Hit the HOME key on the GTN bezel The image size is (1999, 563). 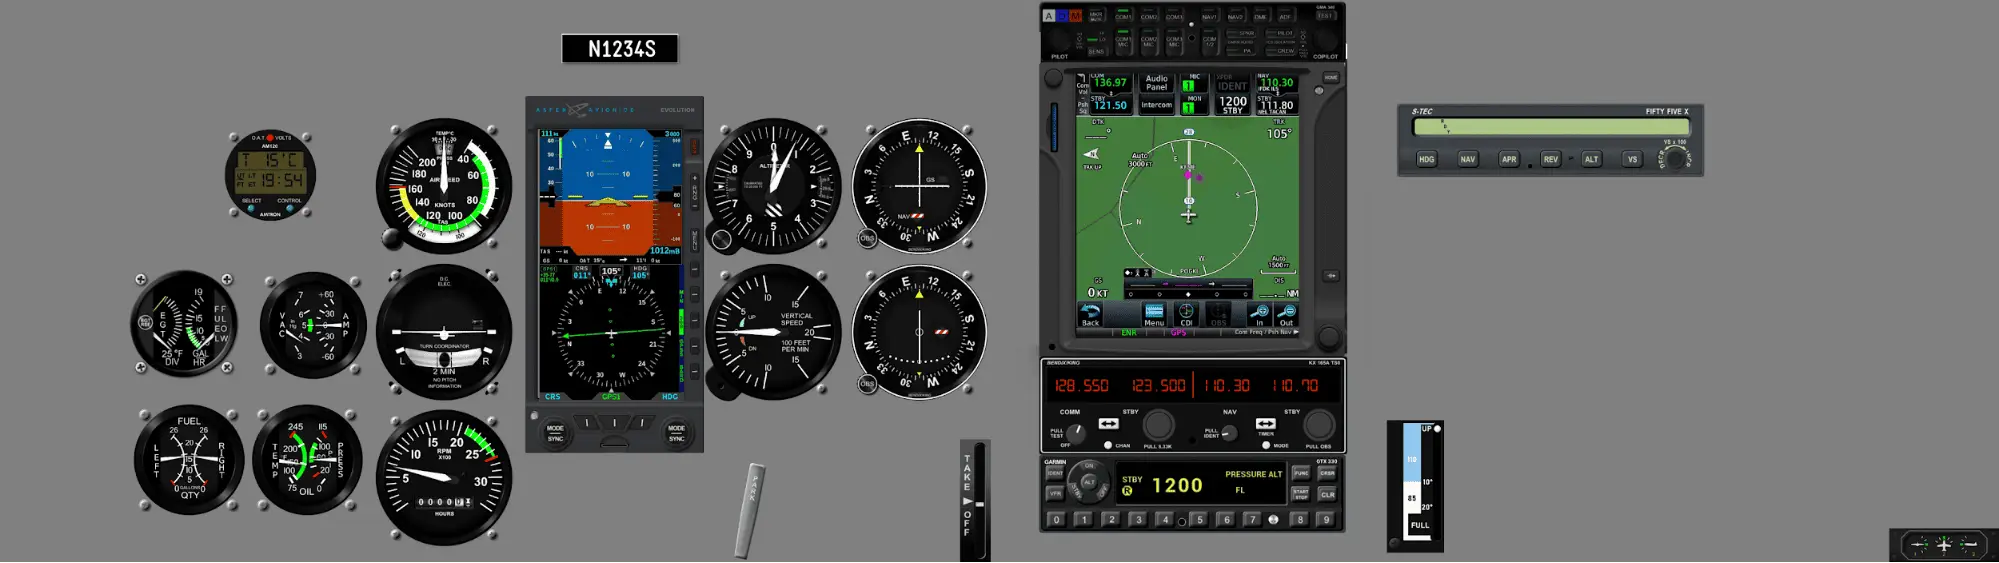tap(1331, 77)
